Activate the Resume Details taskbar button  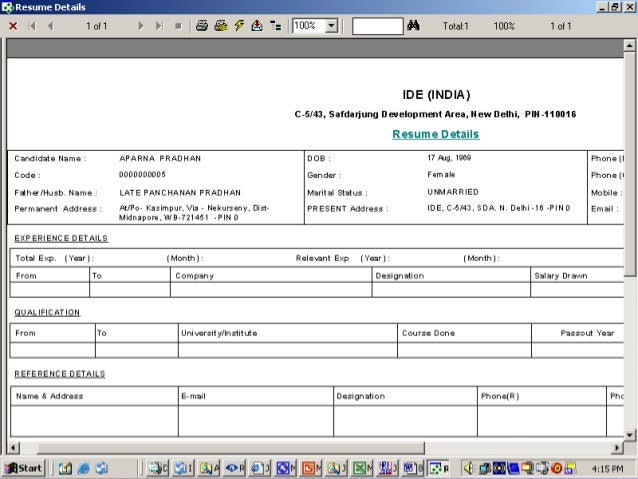click(x=438, y=469)
